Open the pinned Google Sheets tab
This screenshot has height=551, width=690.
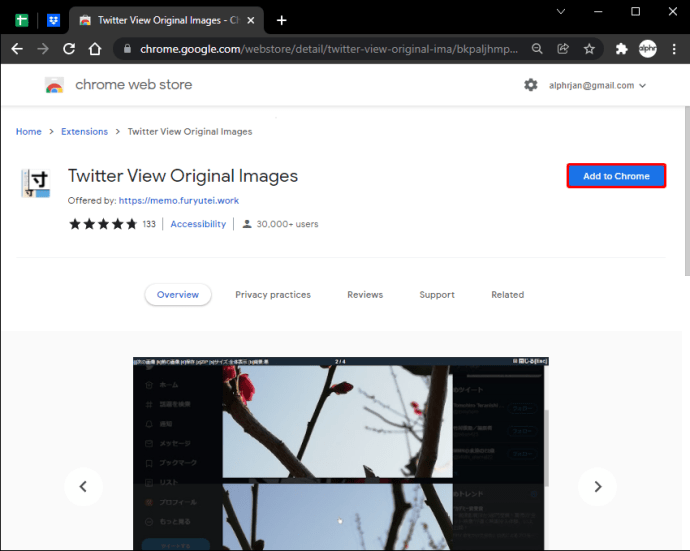[x=22, y=20]
